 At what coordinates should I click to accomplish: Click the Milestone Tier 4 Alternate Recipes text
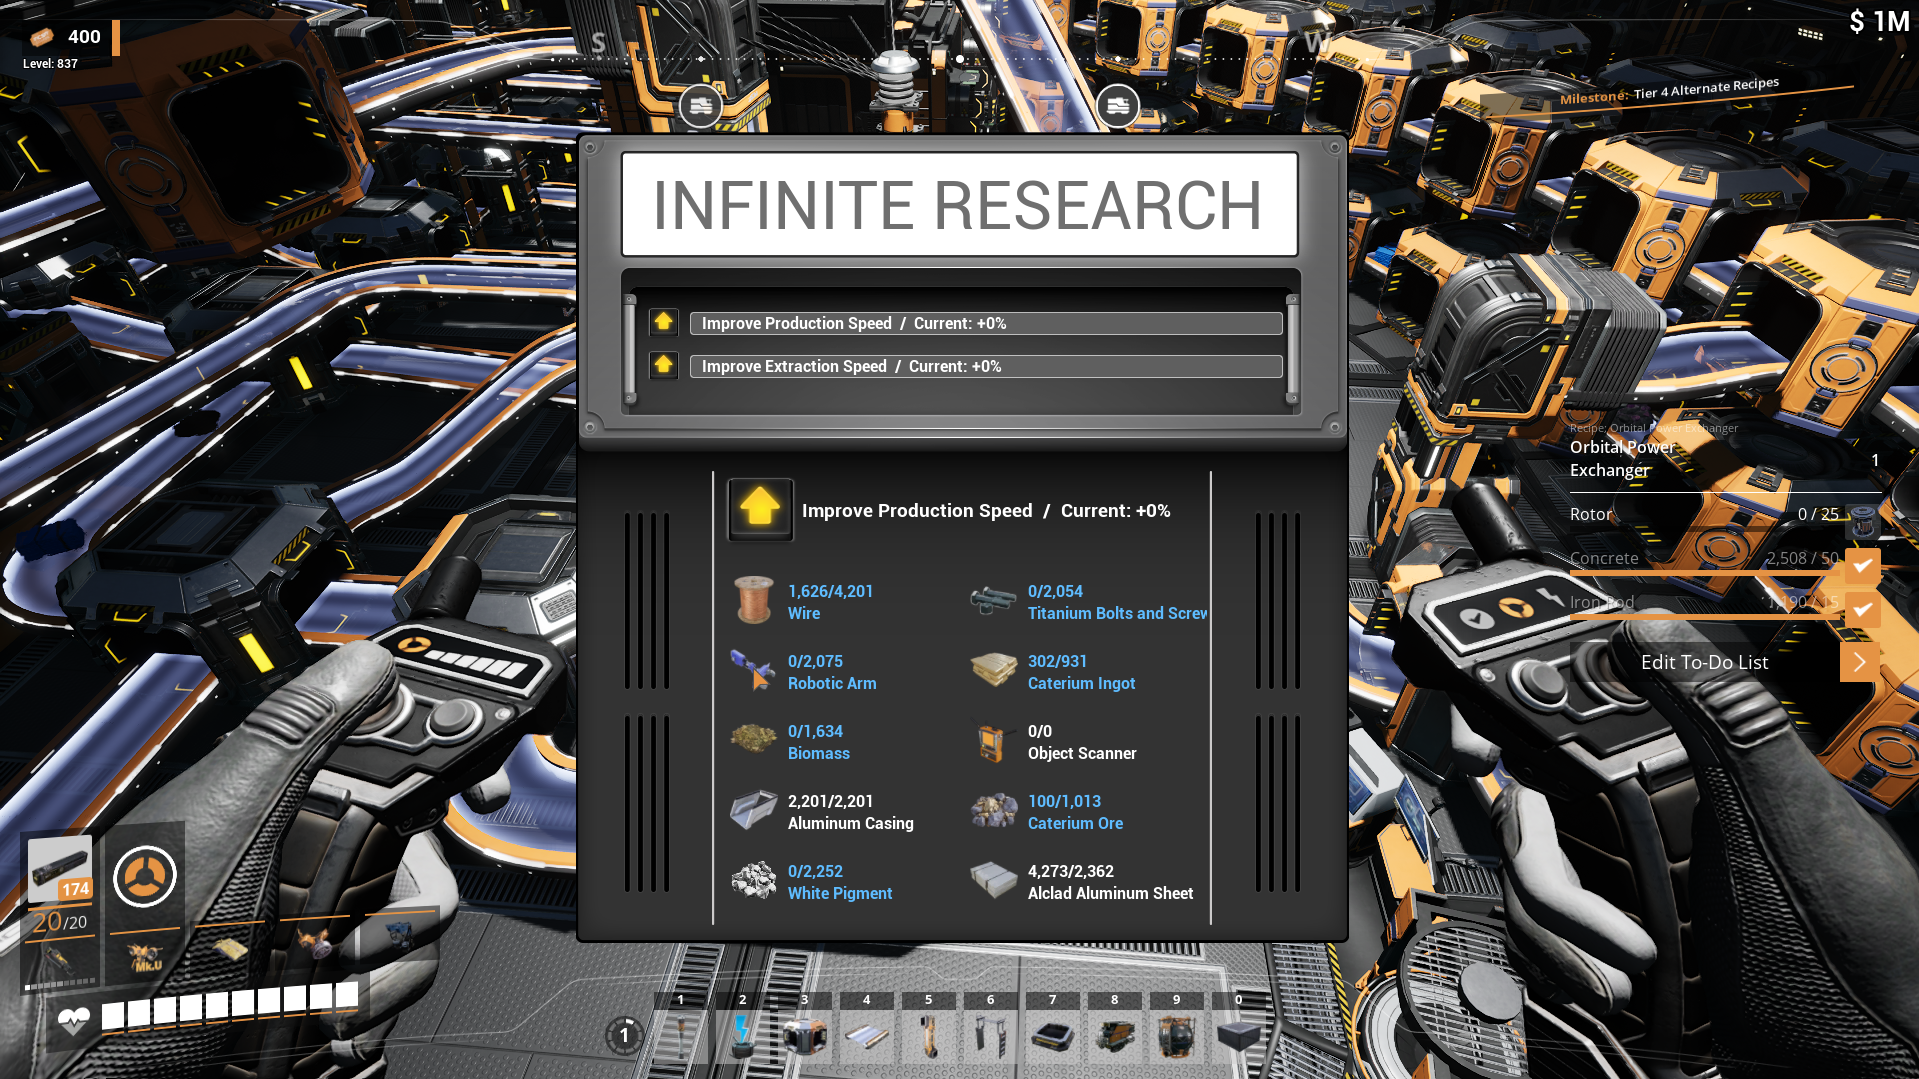1669,91
